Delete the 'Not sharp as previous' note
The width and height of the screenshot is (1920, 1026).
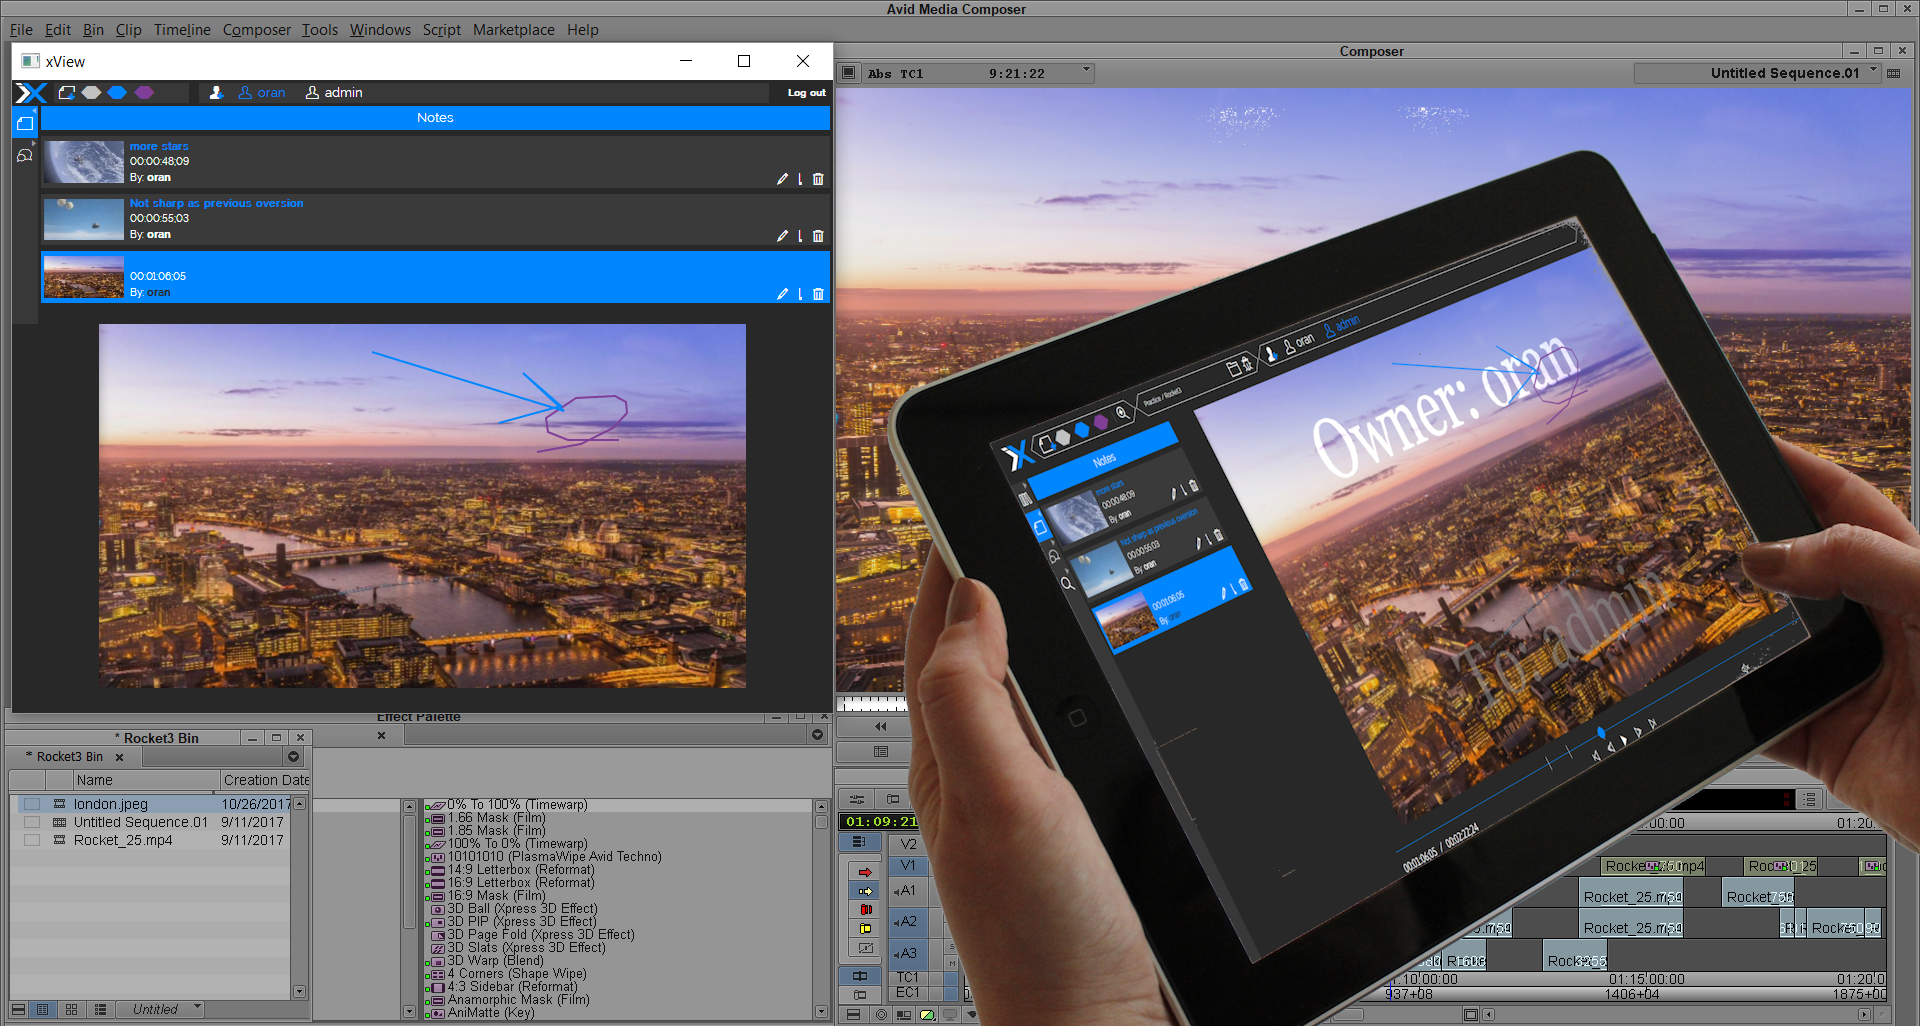click(x=818, y=236)
